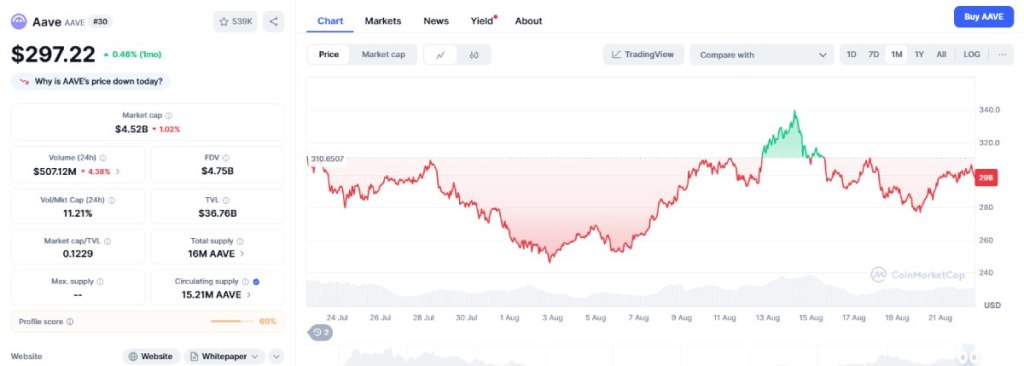The width and height of the screenshot is (1024, 366).
Task: Toggle chart to Market cap view
Action: point(383,55)
